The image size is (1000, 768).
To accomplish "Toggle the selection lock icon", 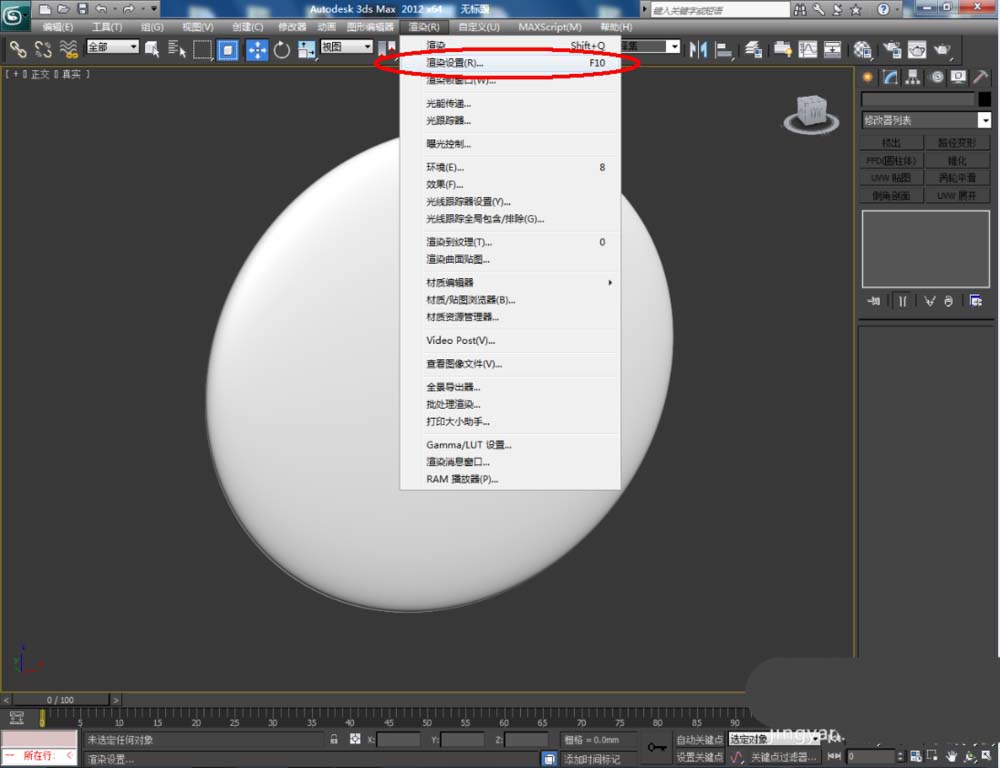I will (334, 740).
